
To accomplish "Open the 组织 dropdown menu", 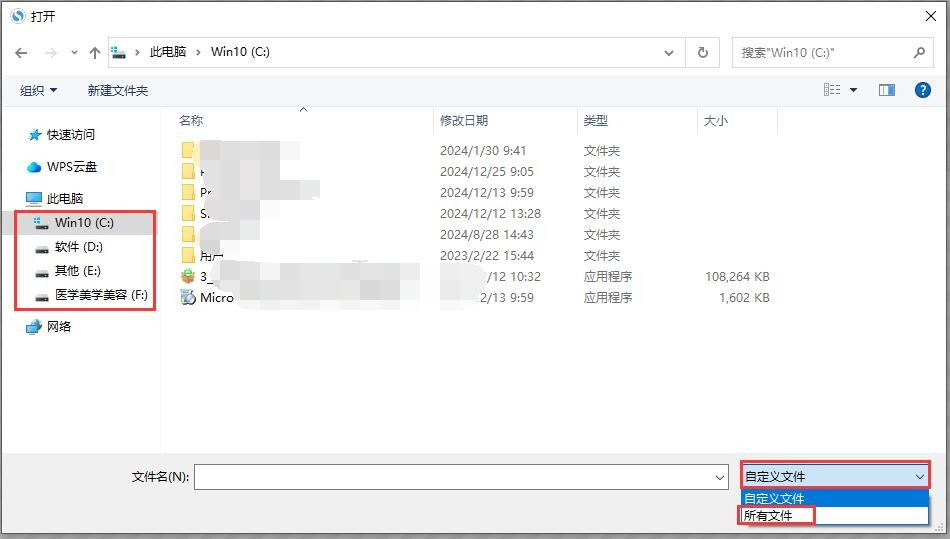I will [x=39, y=91].
